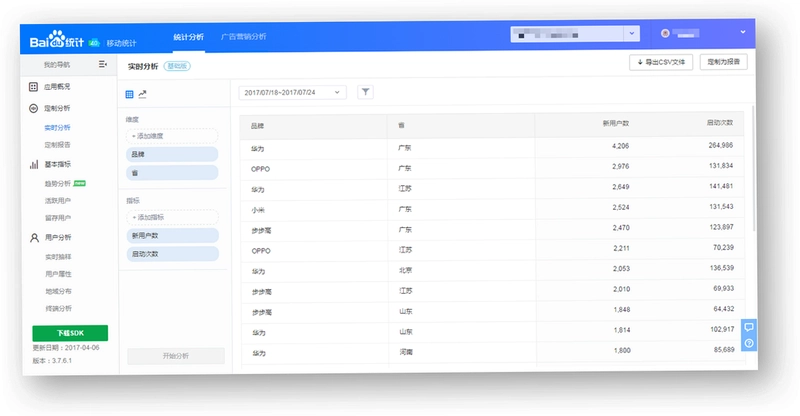The image size is (800, 416).
Task: Click 小米 in the 2,524 row
Action: coord(258,210)
